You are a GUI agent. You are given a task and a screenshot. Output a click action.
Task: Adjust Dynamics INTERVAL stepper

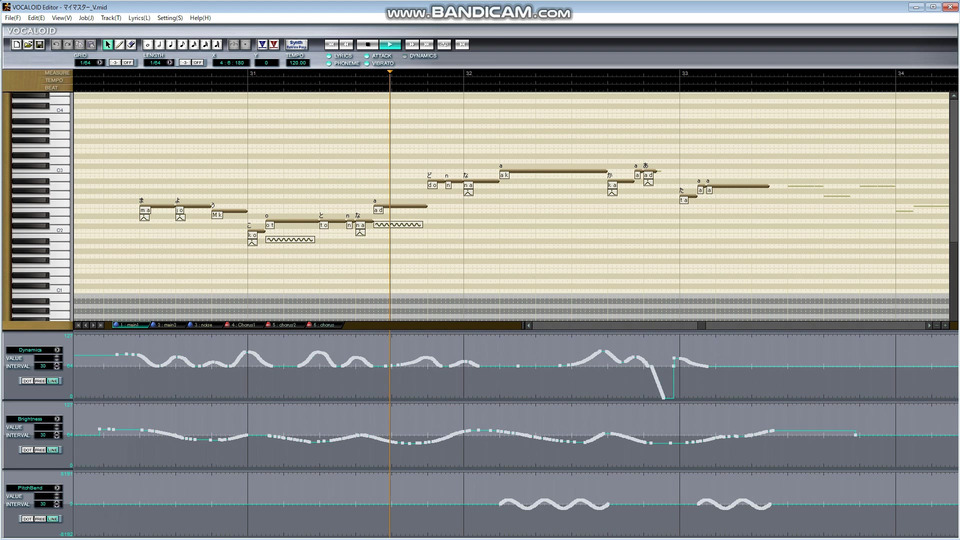click(x=57, y=366)
